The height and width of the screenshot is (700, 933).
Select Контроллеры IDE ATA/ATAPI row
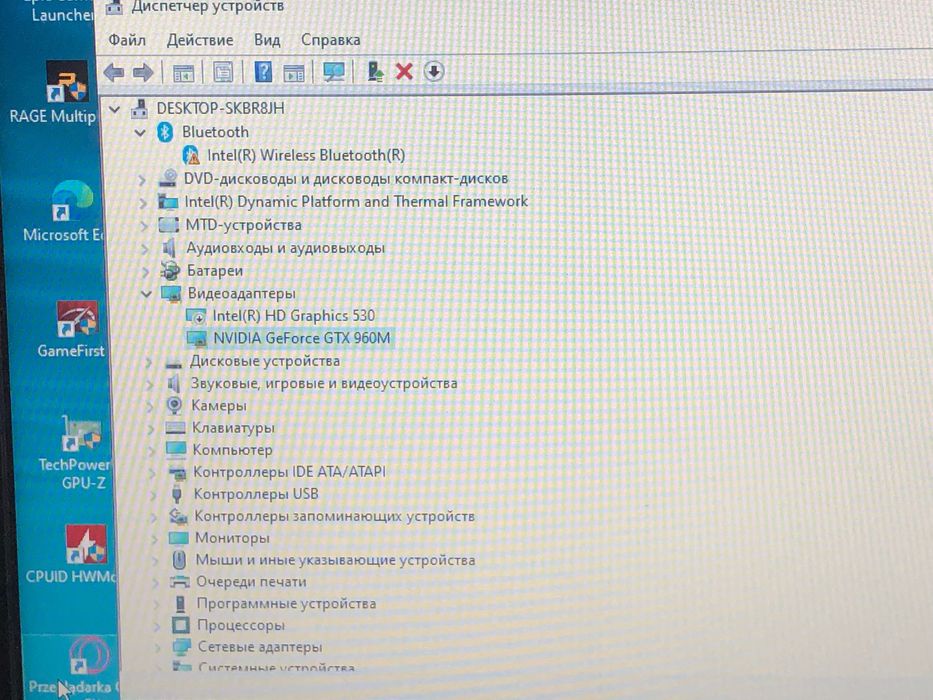point(289,472)
